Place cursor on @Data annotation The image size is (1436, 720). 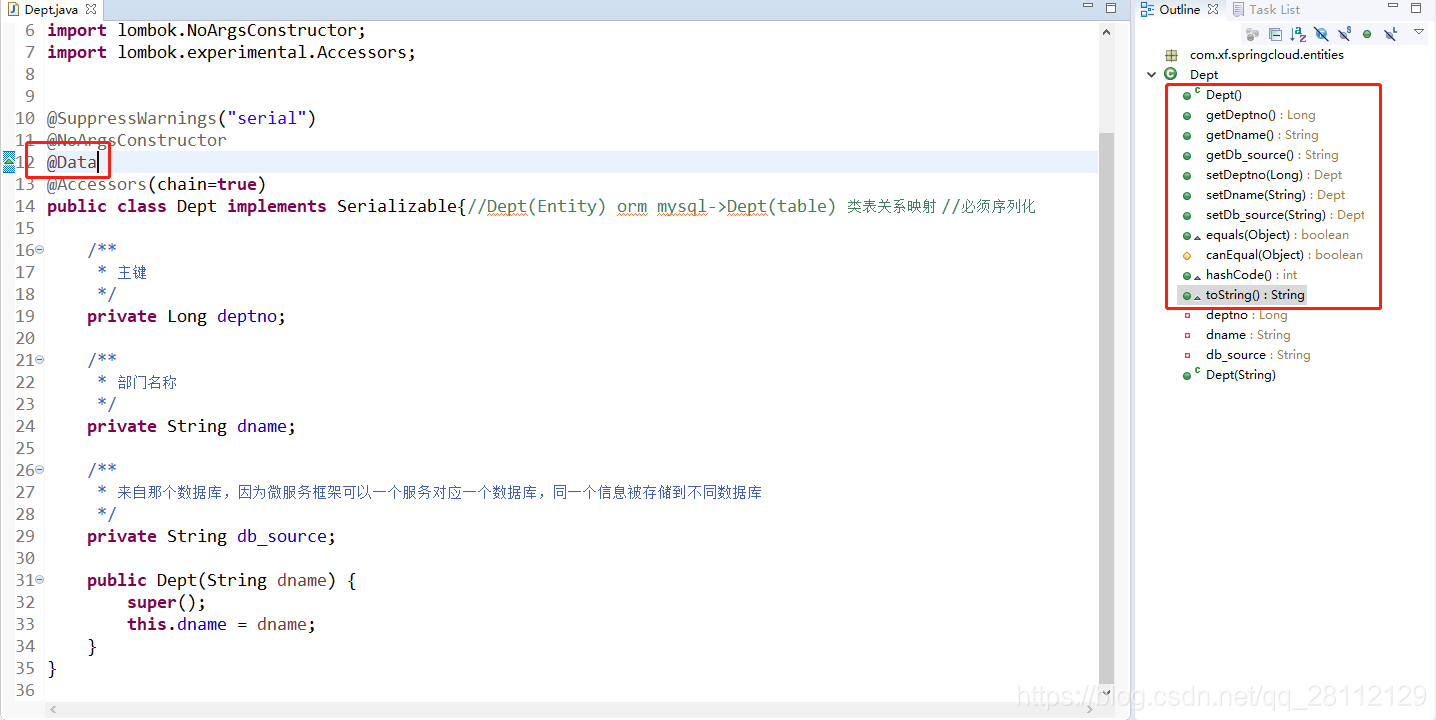[x=72, y=162]
